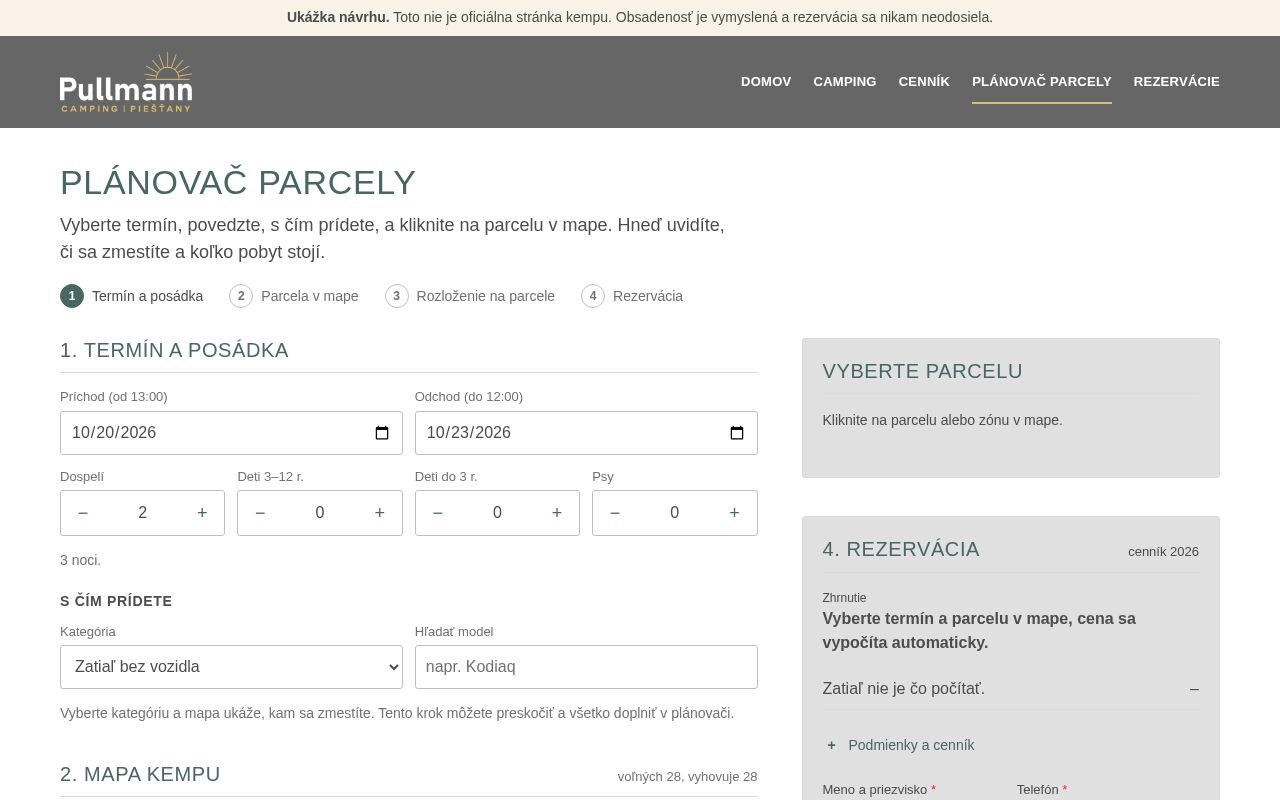Increase the Dospelí count

pyautogui.click(x=202, y=513)
